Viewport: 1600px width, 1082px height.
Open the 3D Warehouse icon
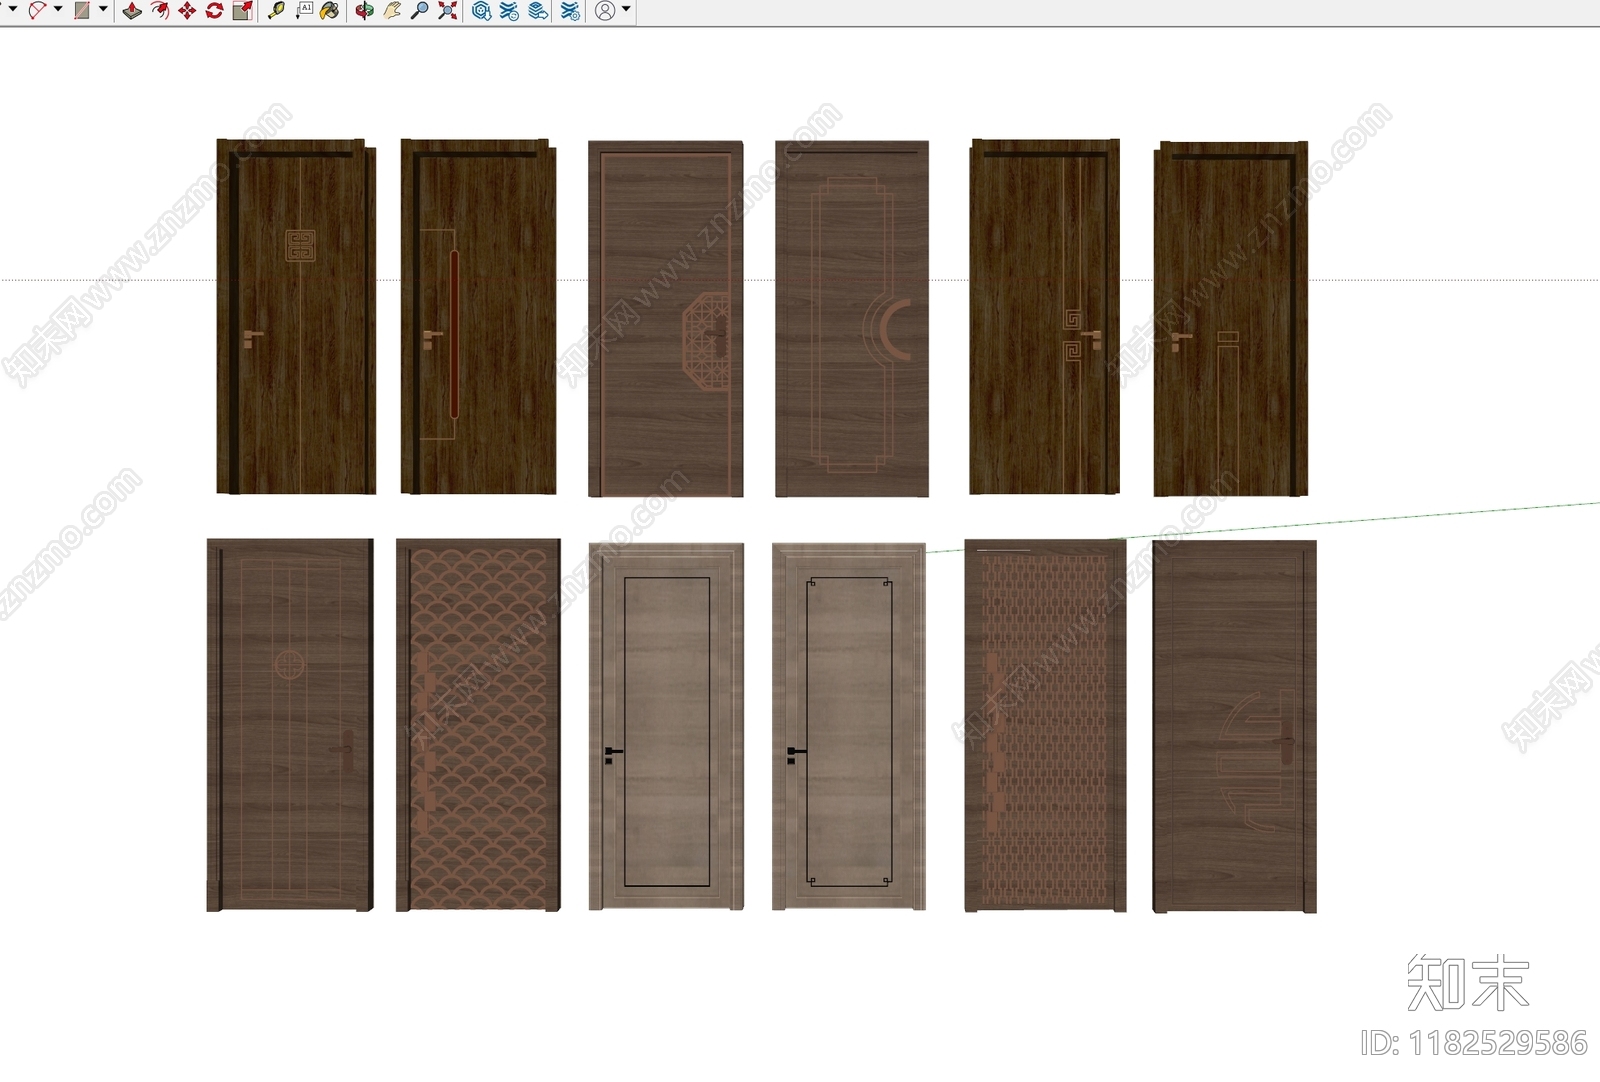tap(482, 10)
